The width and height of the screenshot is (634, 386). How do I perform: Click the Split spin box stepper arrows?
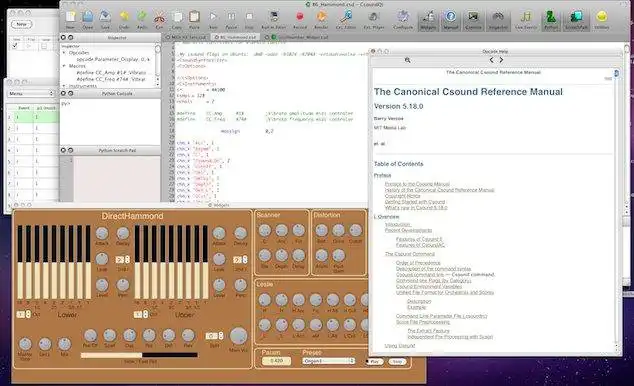(x=221, y=336)
